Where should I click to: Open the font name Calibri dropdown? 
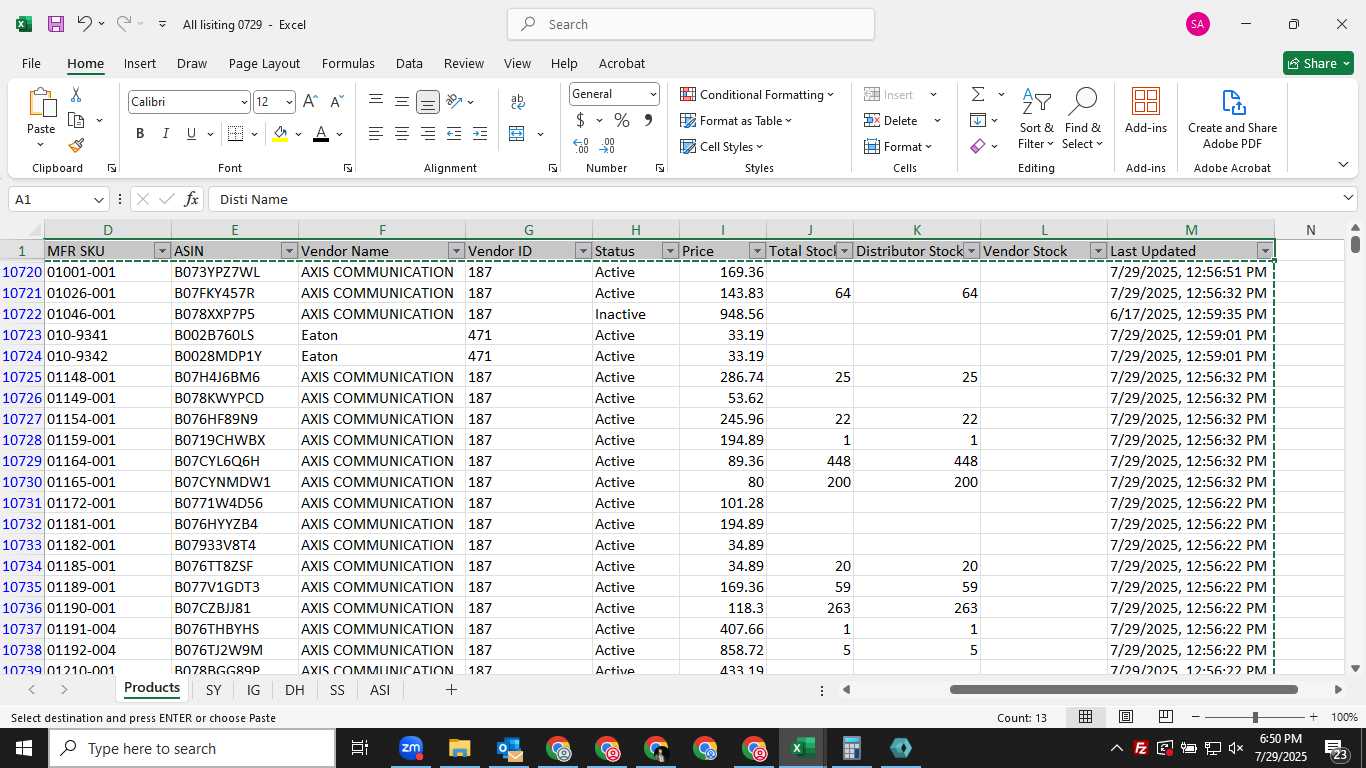coord(244,102)
